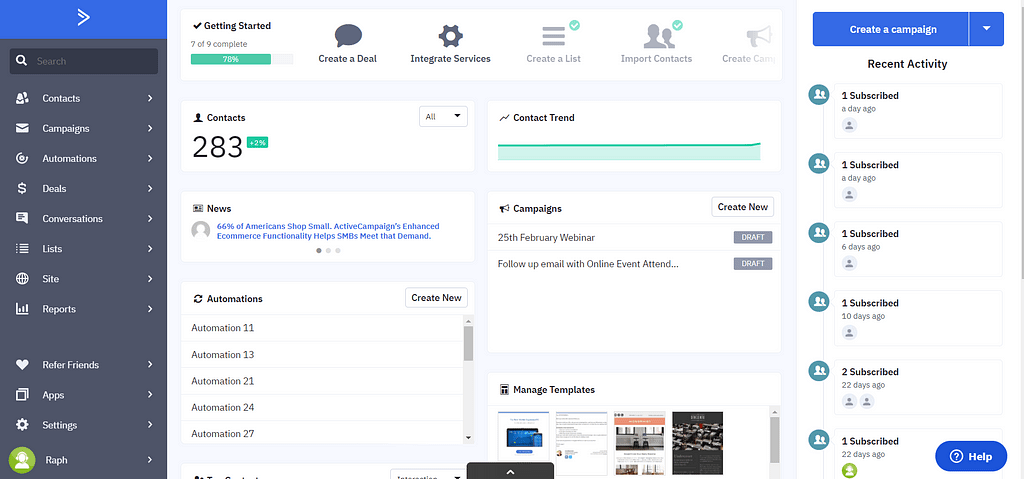The width and height of the screenshot is (1024, 479).
Task: Click the green avatar under last subscribed entry
Action: (849, 471)
